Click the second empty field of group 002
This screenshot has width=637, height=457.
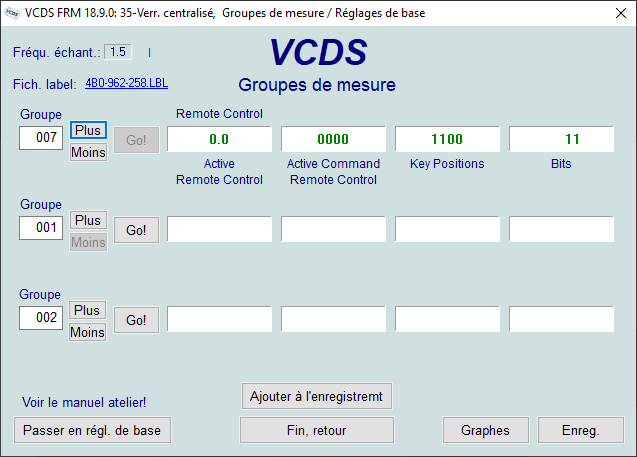click(x=333, y=319)
